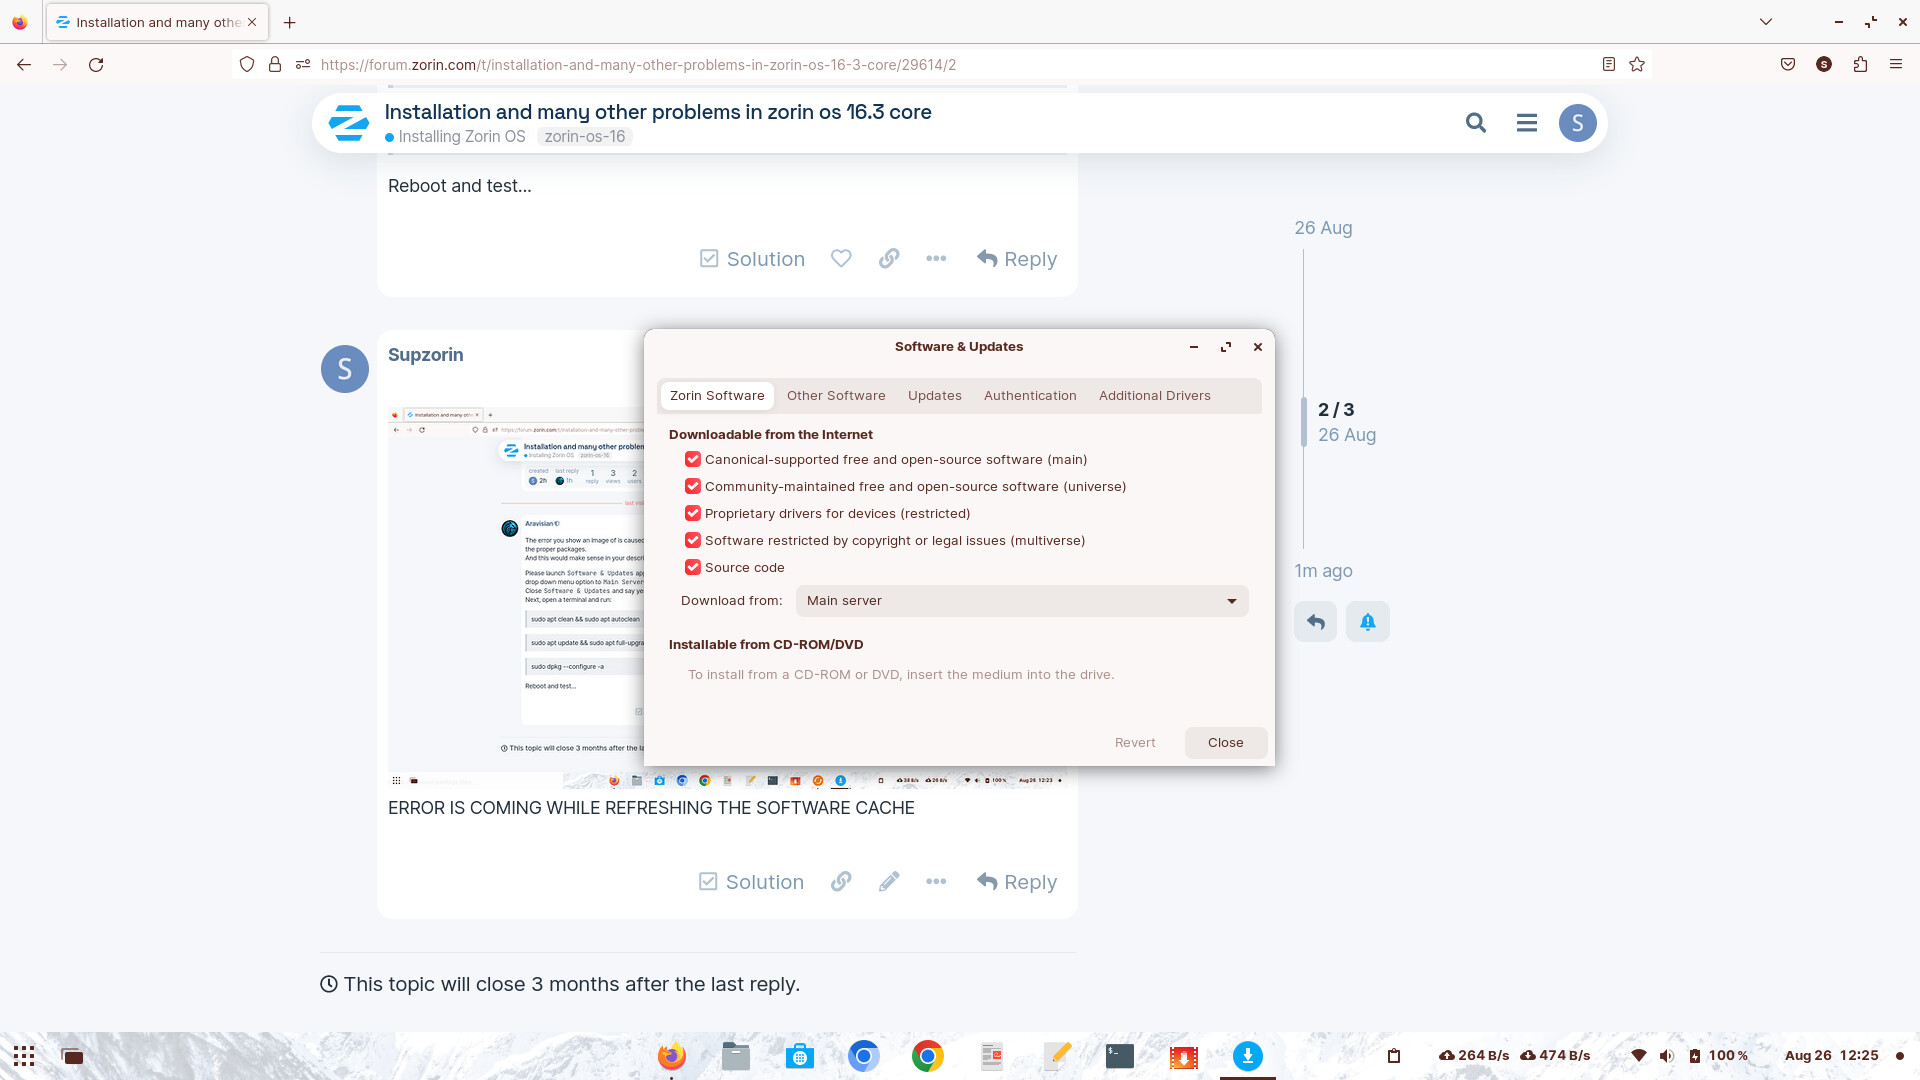
Task: Open the notification bell in timeline
Action: (x=1367, y=622)
